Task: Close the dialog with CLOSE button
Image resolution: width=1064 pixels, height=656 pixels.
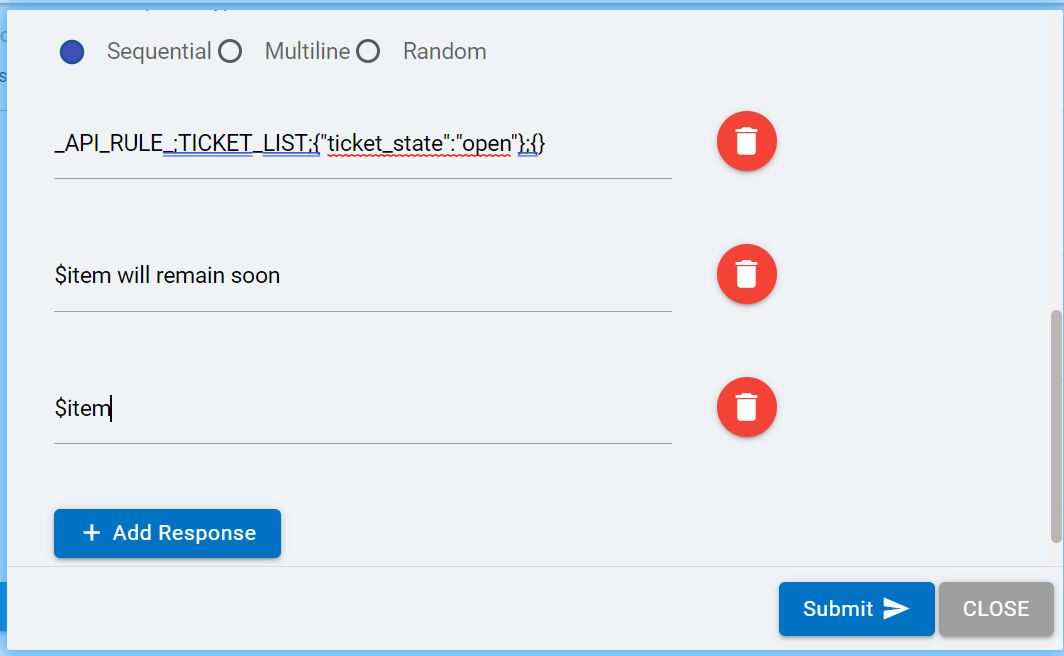Action: point(995,609)
